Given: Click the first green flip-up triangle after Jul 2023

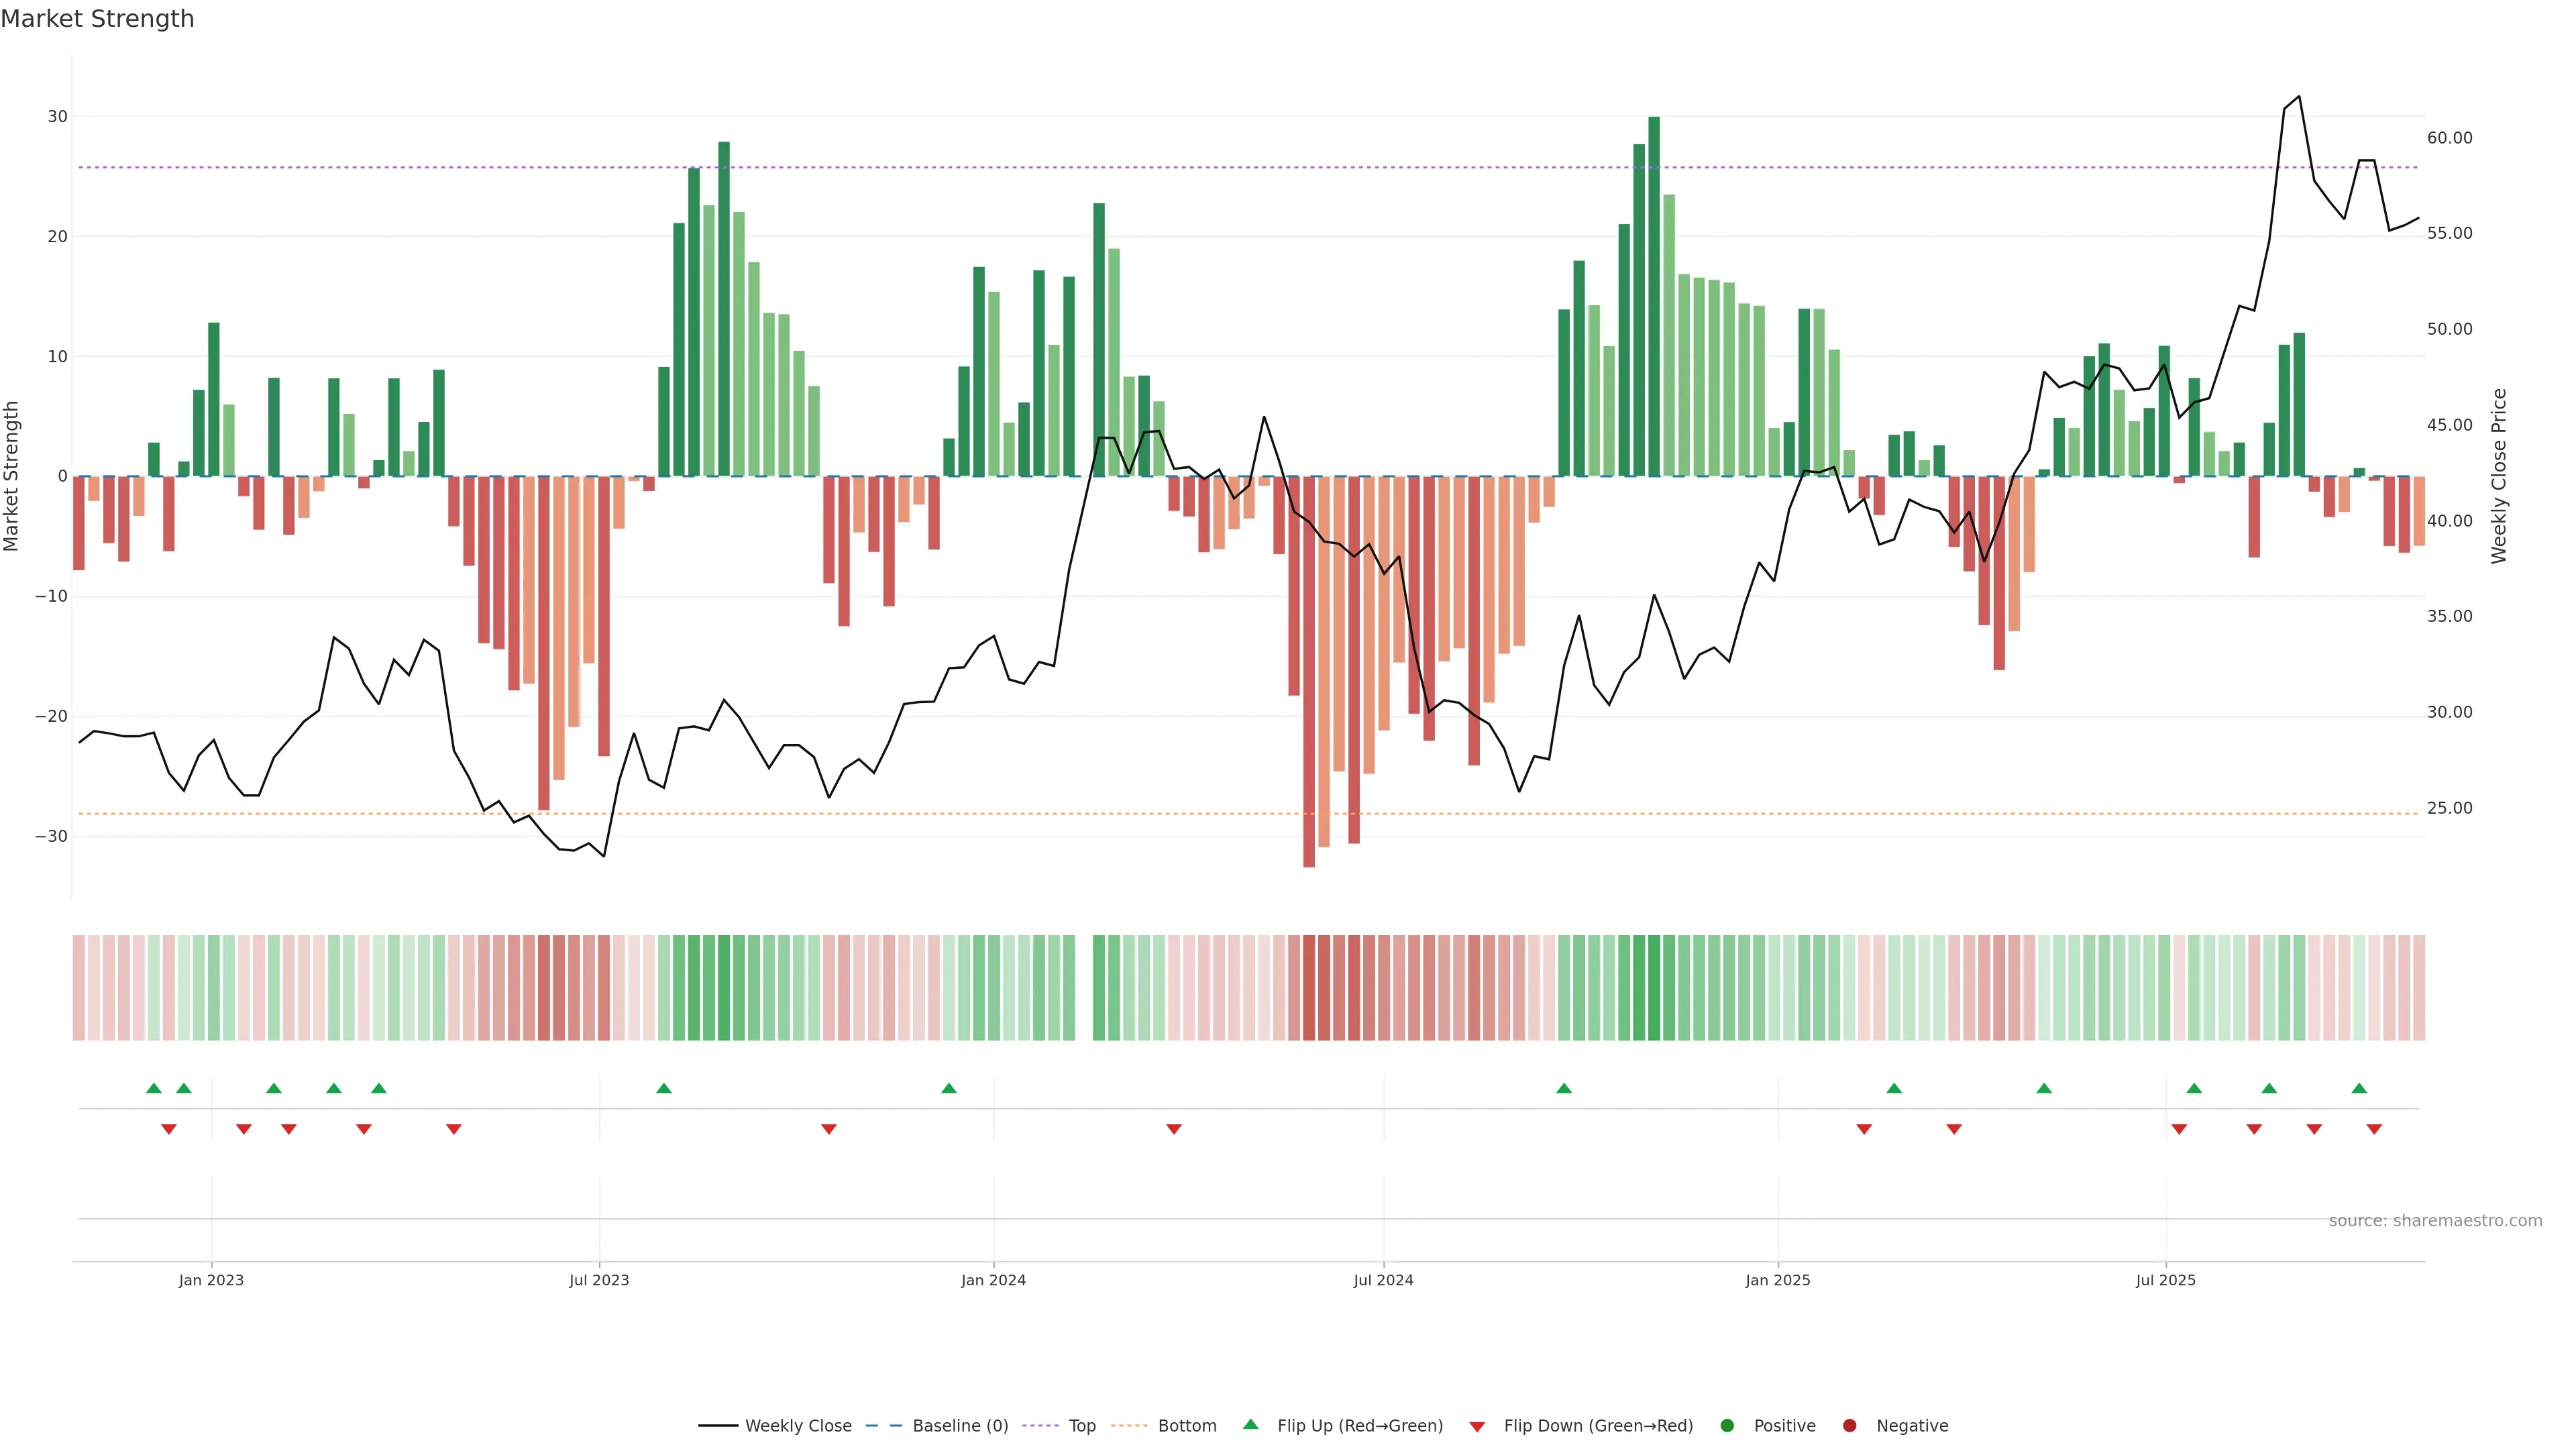Looking at the screenshot, I should click(x=664, y=1088).
